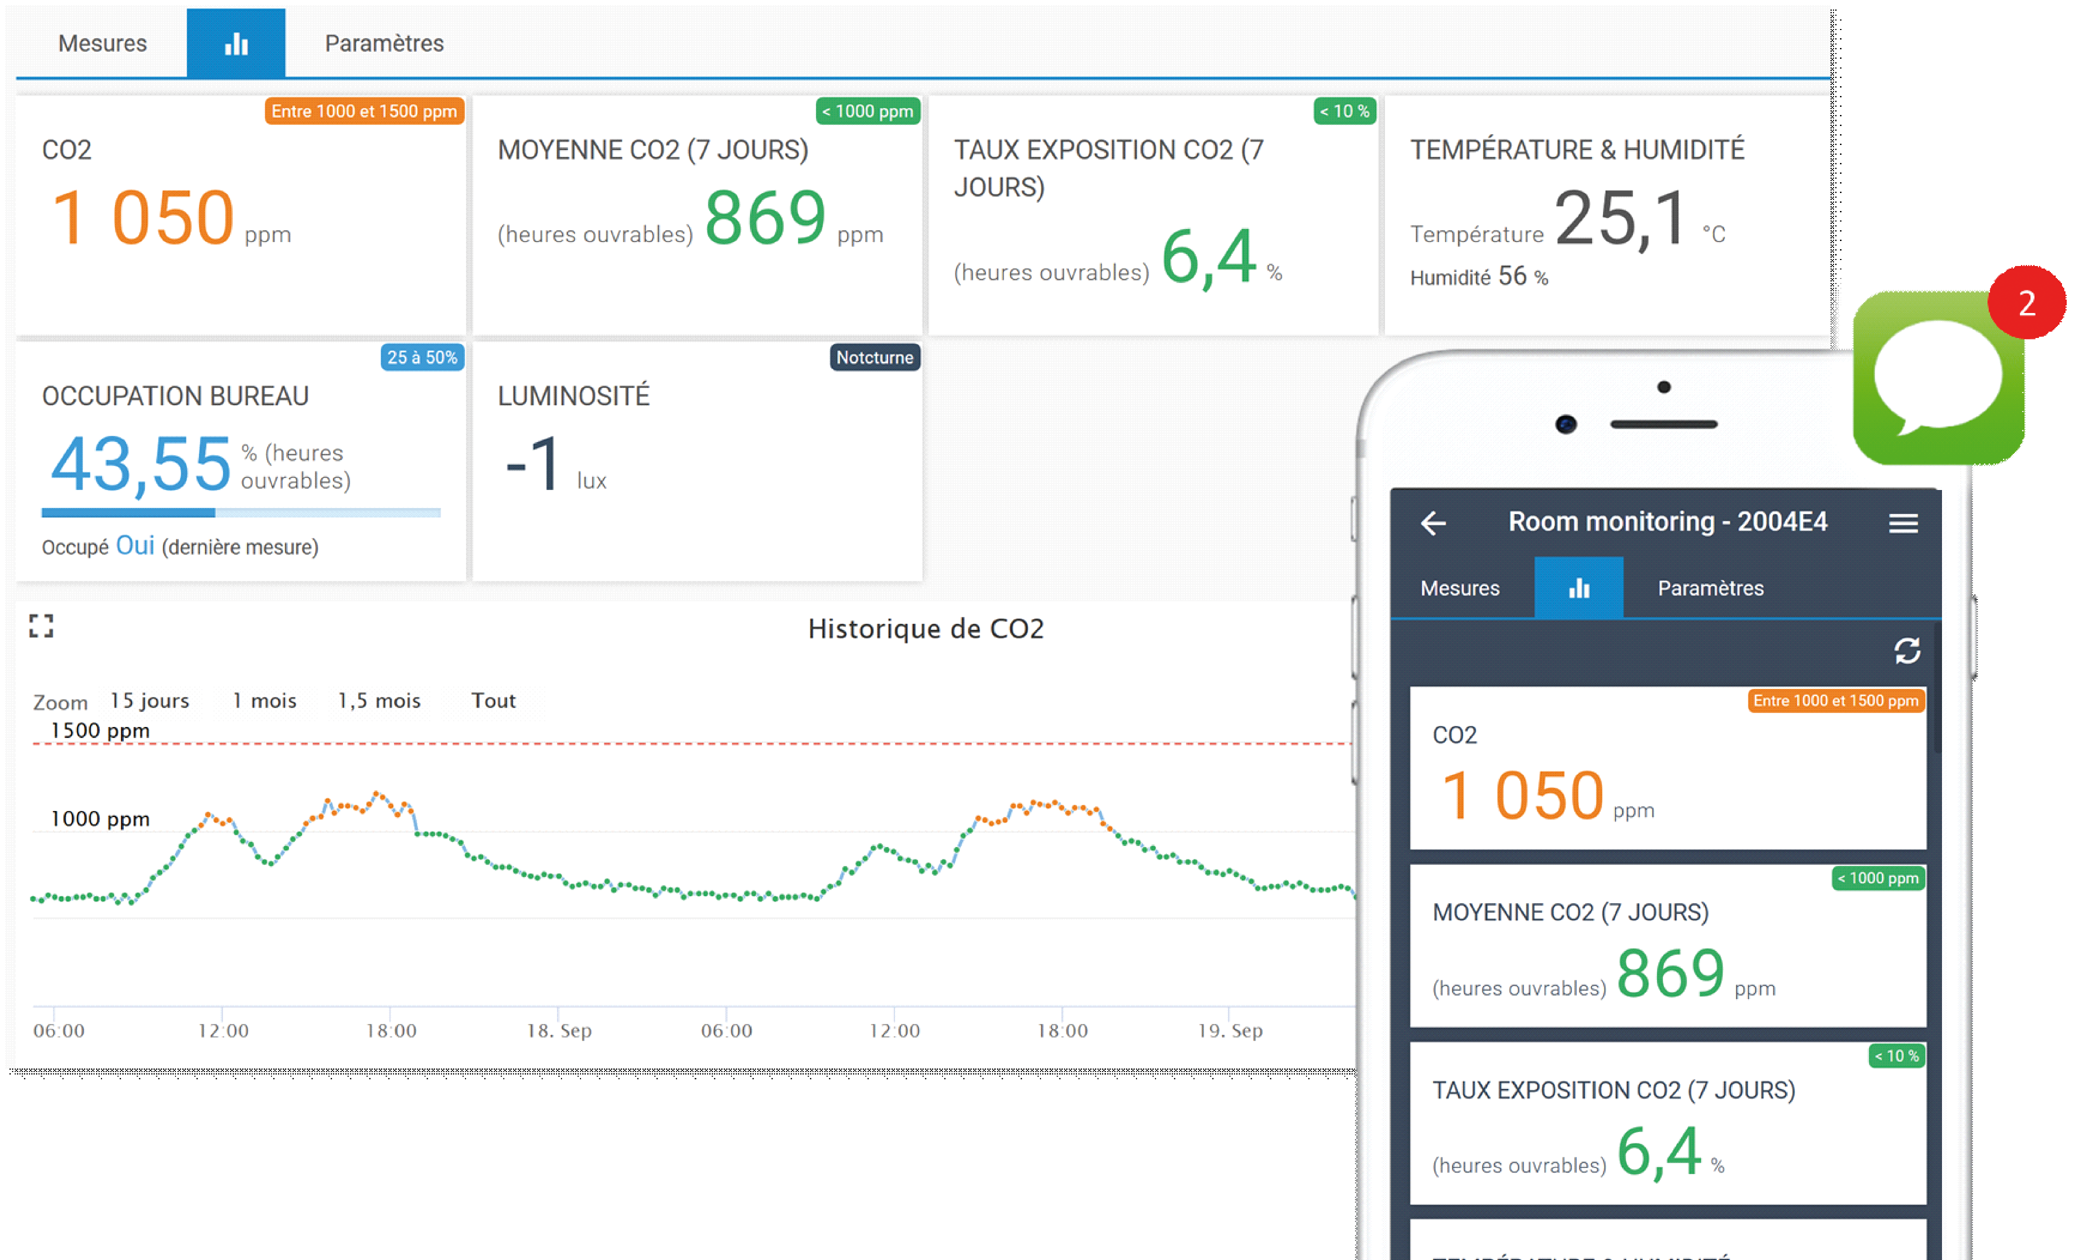Click the occupation bureau progress bar
Screen dimensions: 2100x1260
[241, 513]
